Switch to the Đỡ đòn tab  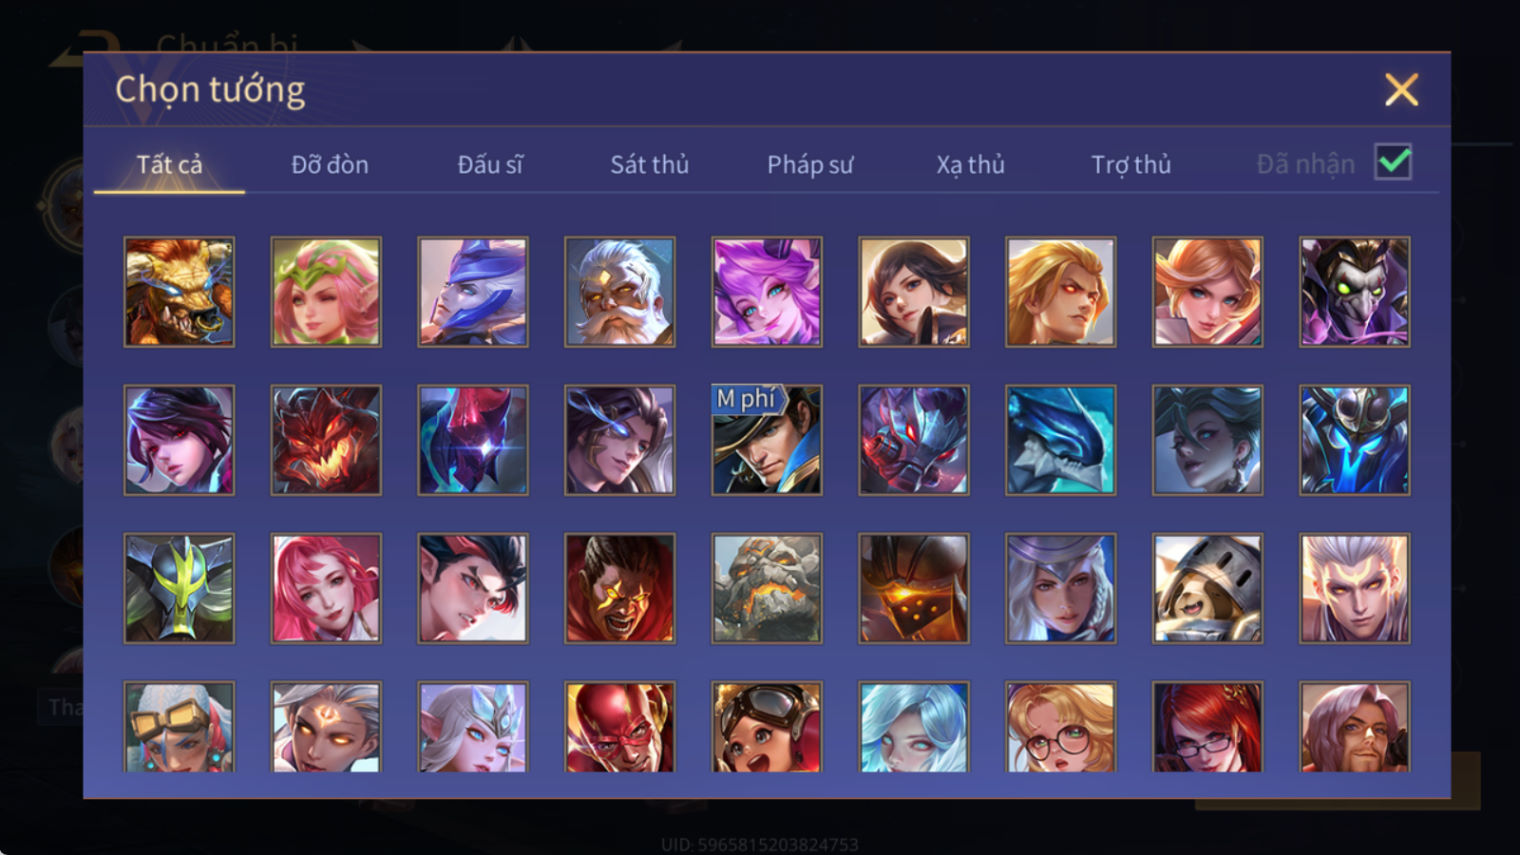coord(330,164)
